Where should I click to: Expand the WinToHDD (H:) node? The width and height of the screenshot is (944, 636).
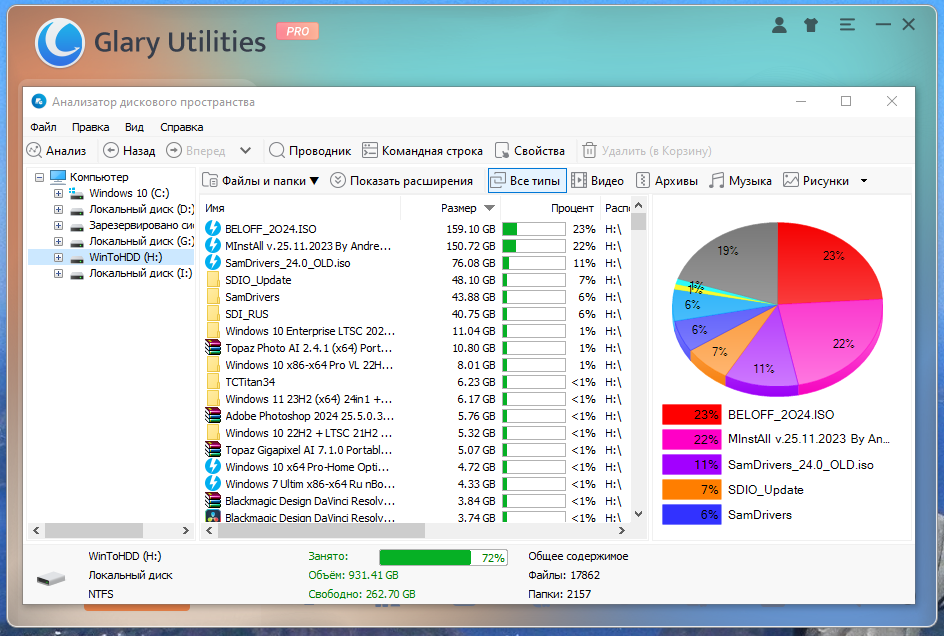[x=58, y=257]
